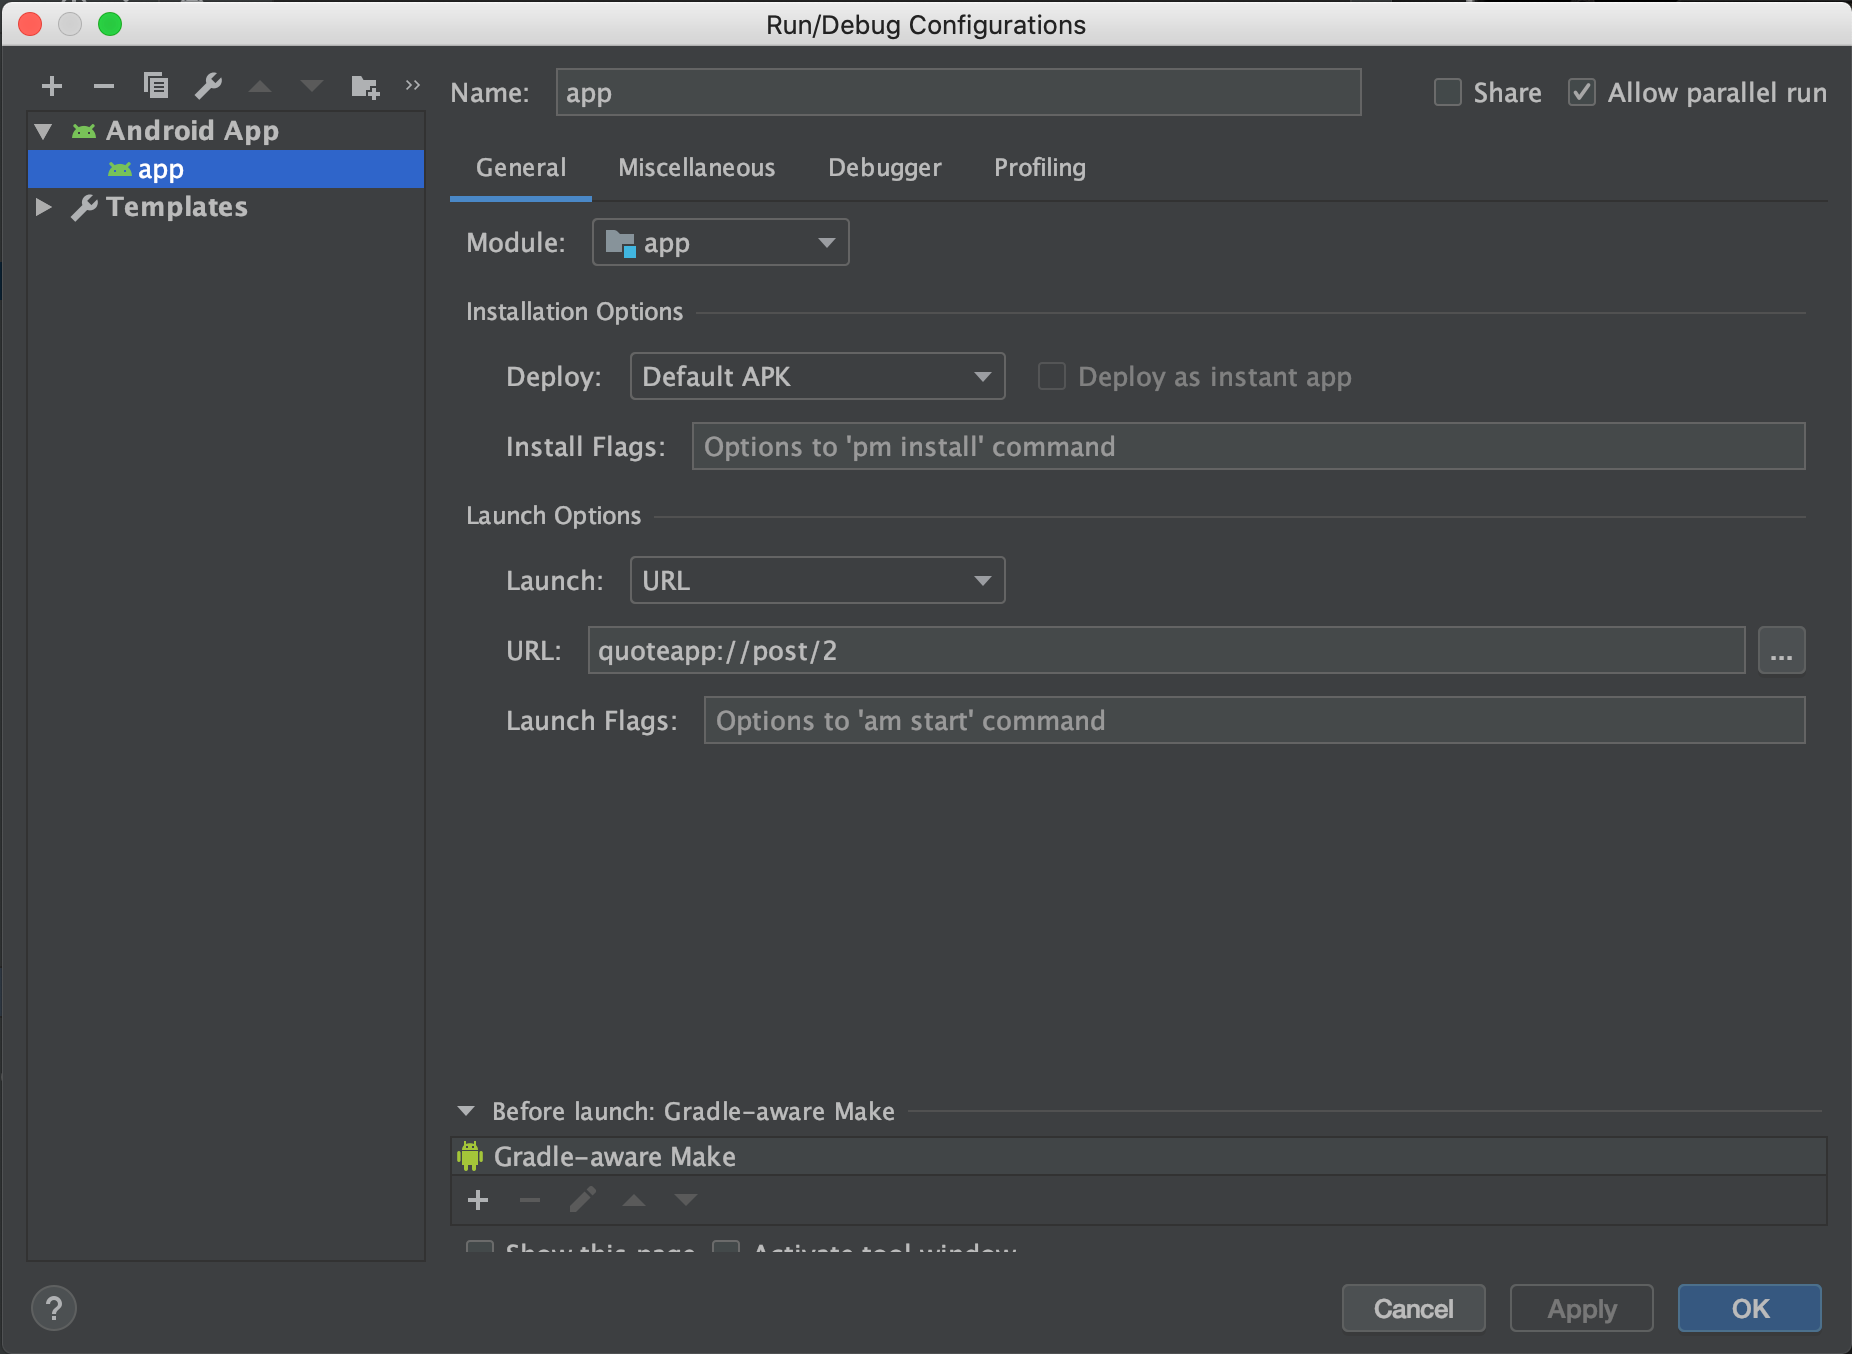Viewport: 1852px width, 1354px height.
Task: Copy the selected configuration
Action: [156, 86]
